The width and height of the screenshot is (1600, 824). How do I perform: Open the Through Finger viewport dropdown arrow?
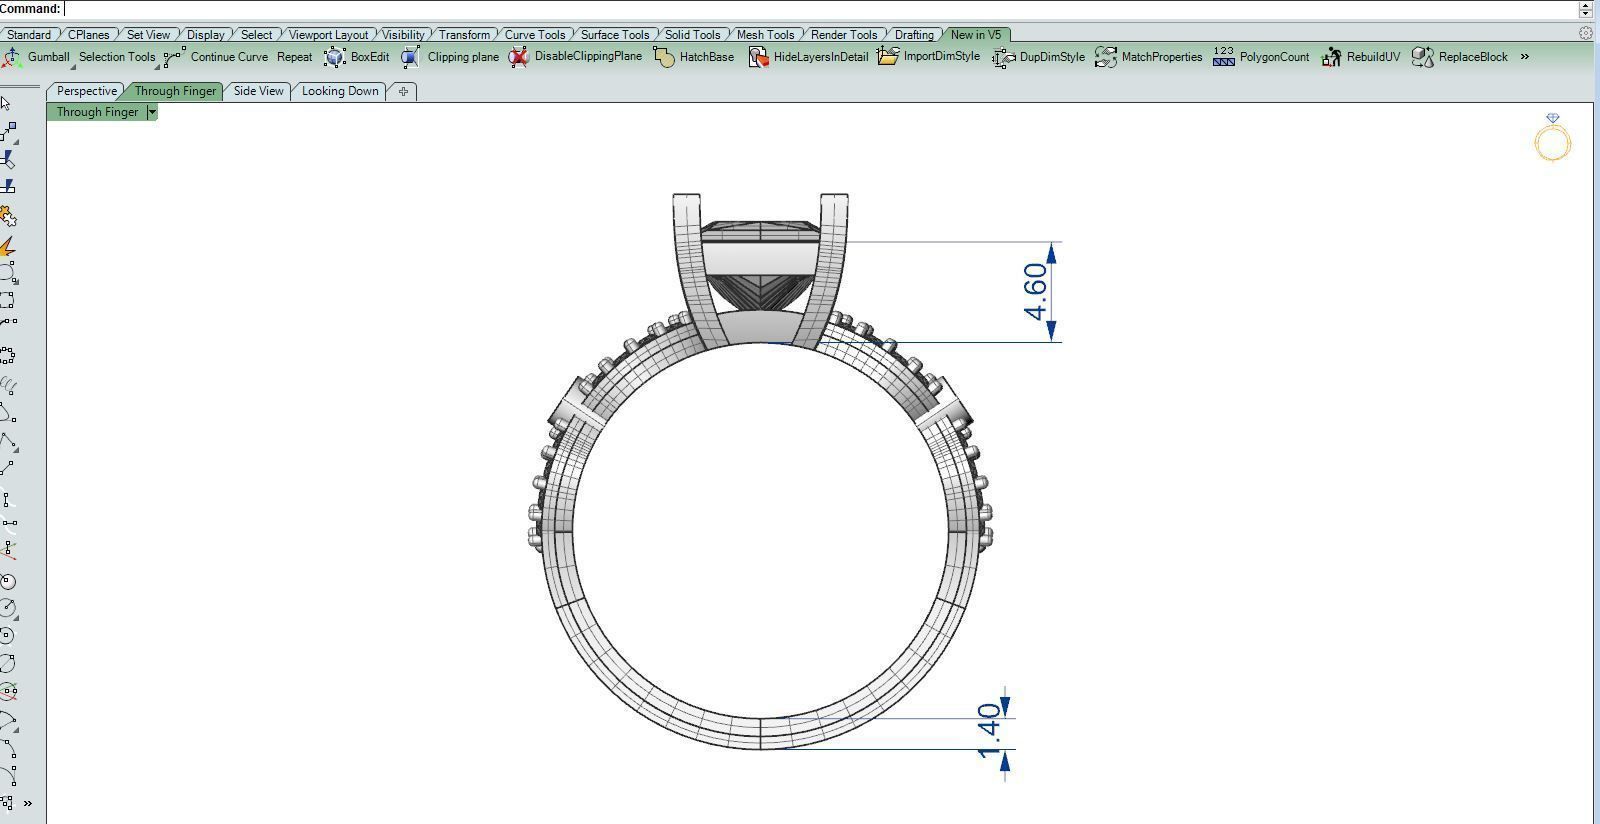coord(152,112)
